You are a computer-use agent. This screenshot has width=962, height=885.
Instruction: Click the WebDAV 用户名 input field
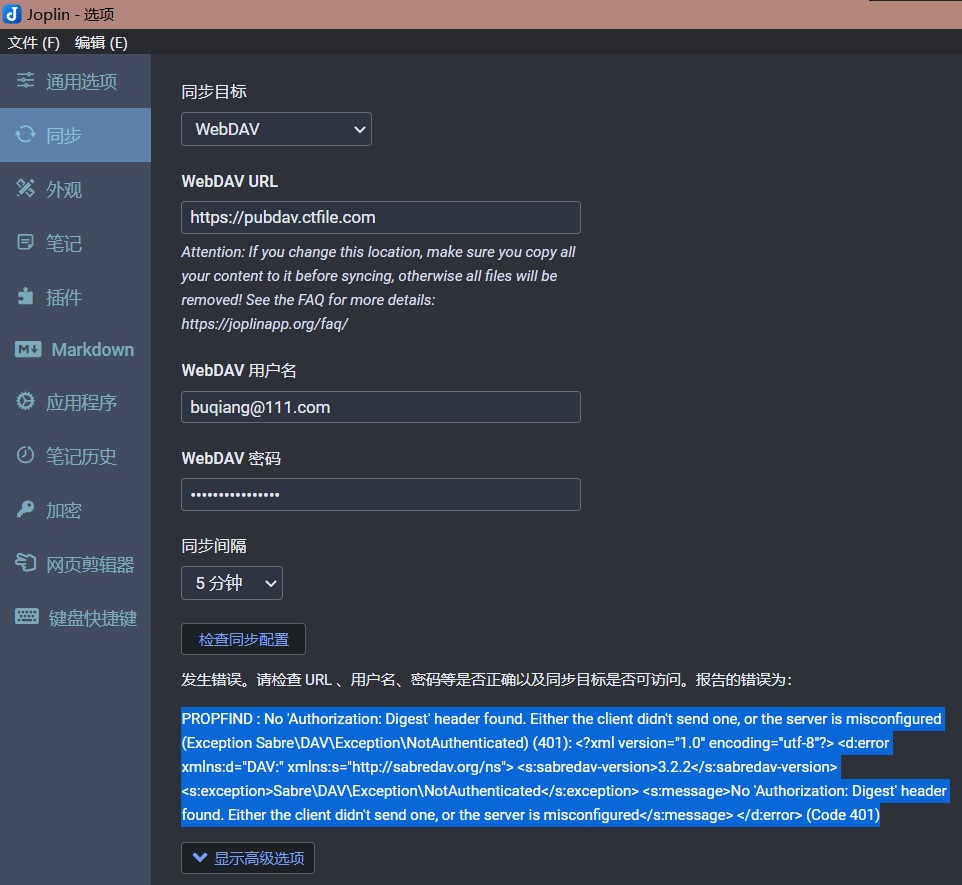(380, 407)
